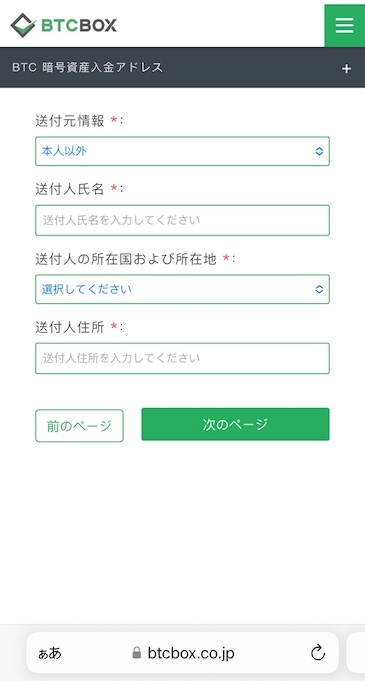This screenshot has height=681, width=365.
Task: Click the 送付人の所在国および所在地 label
Action: 126,259
